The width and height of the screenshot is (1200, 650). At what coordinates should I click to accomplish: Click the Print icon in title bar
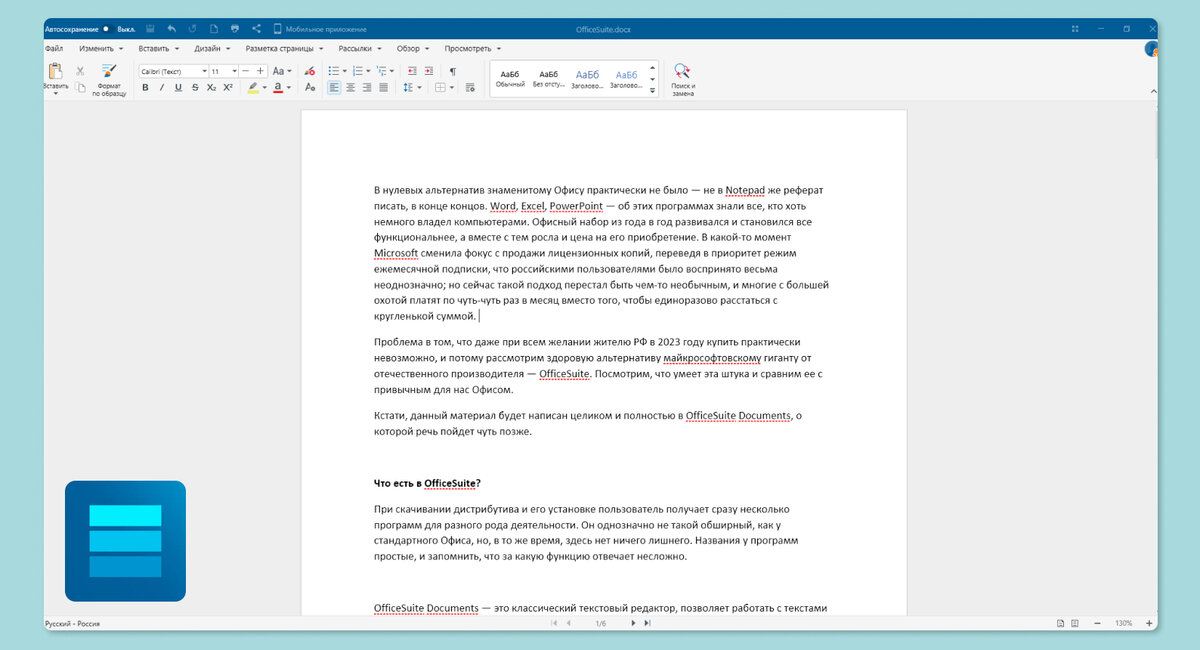pyautogui.click(x=235, y=29)
